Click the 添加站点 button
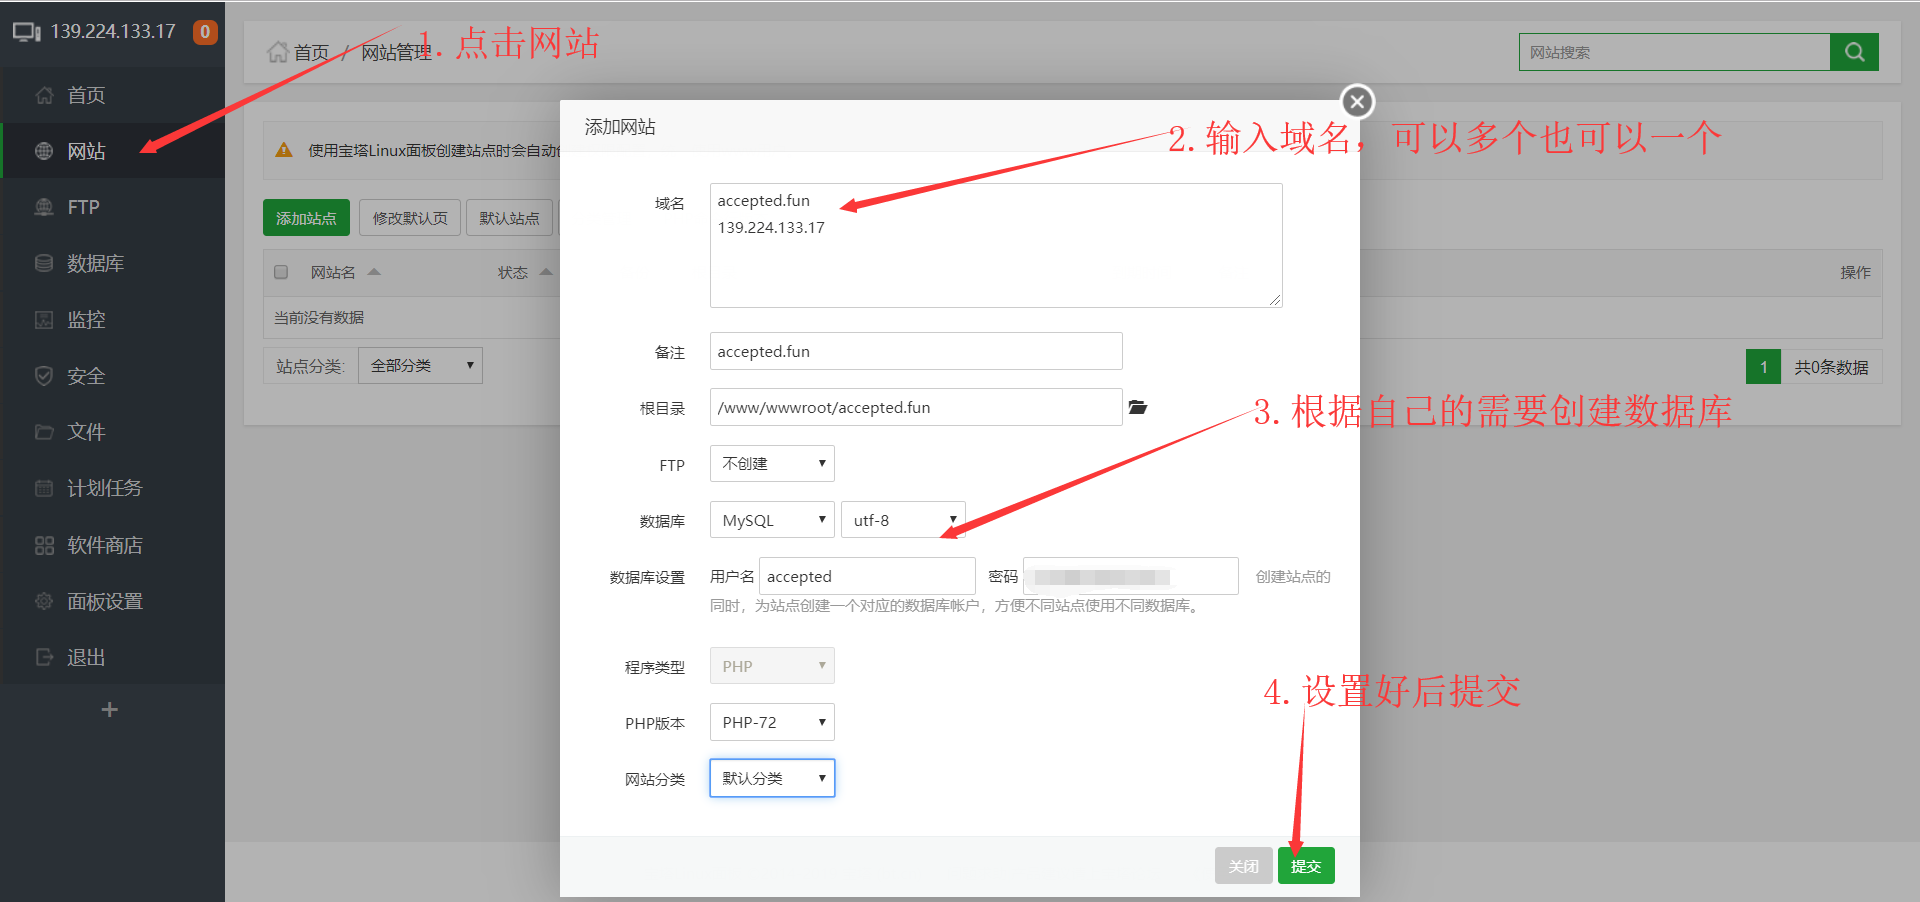 pyautogui.click(x=306, y=217)
